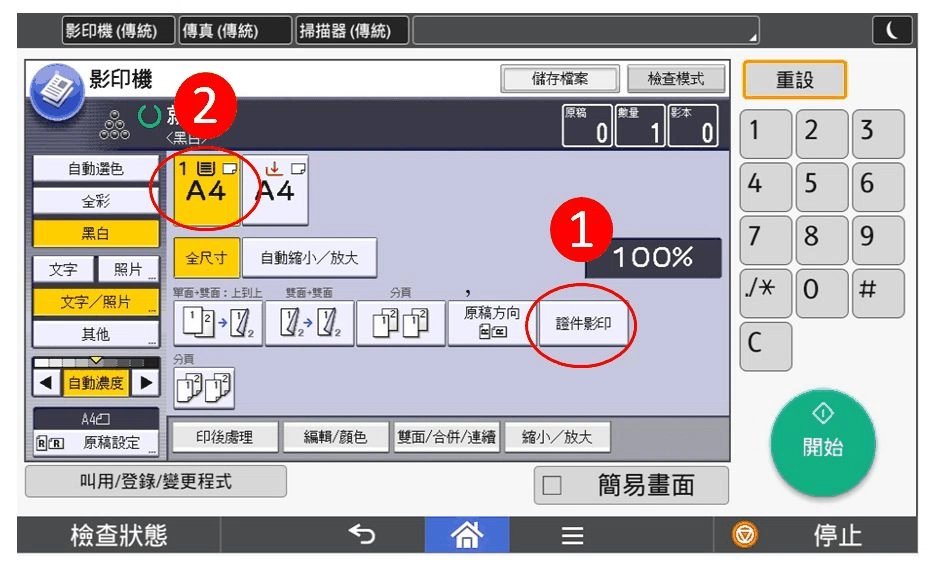This screenshot has width=936, height=566.
Task: Open 原稿設定 original settings
Action: [x=96, y=443]
